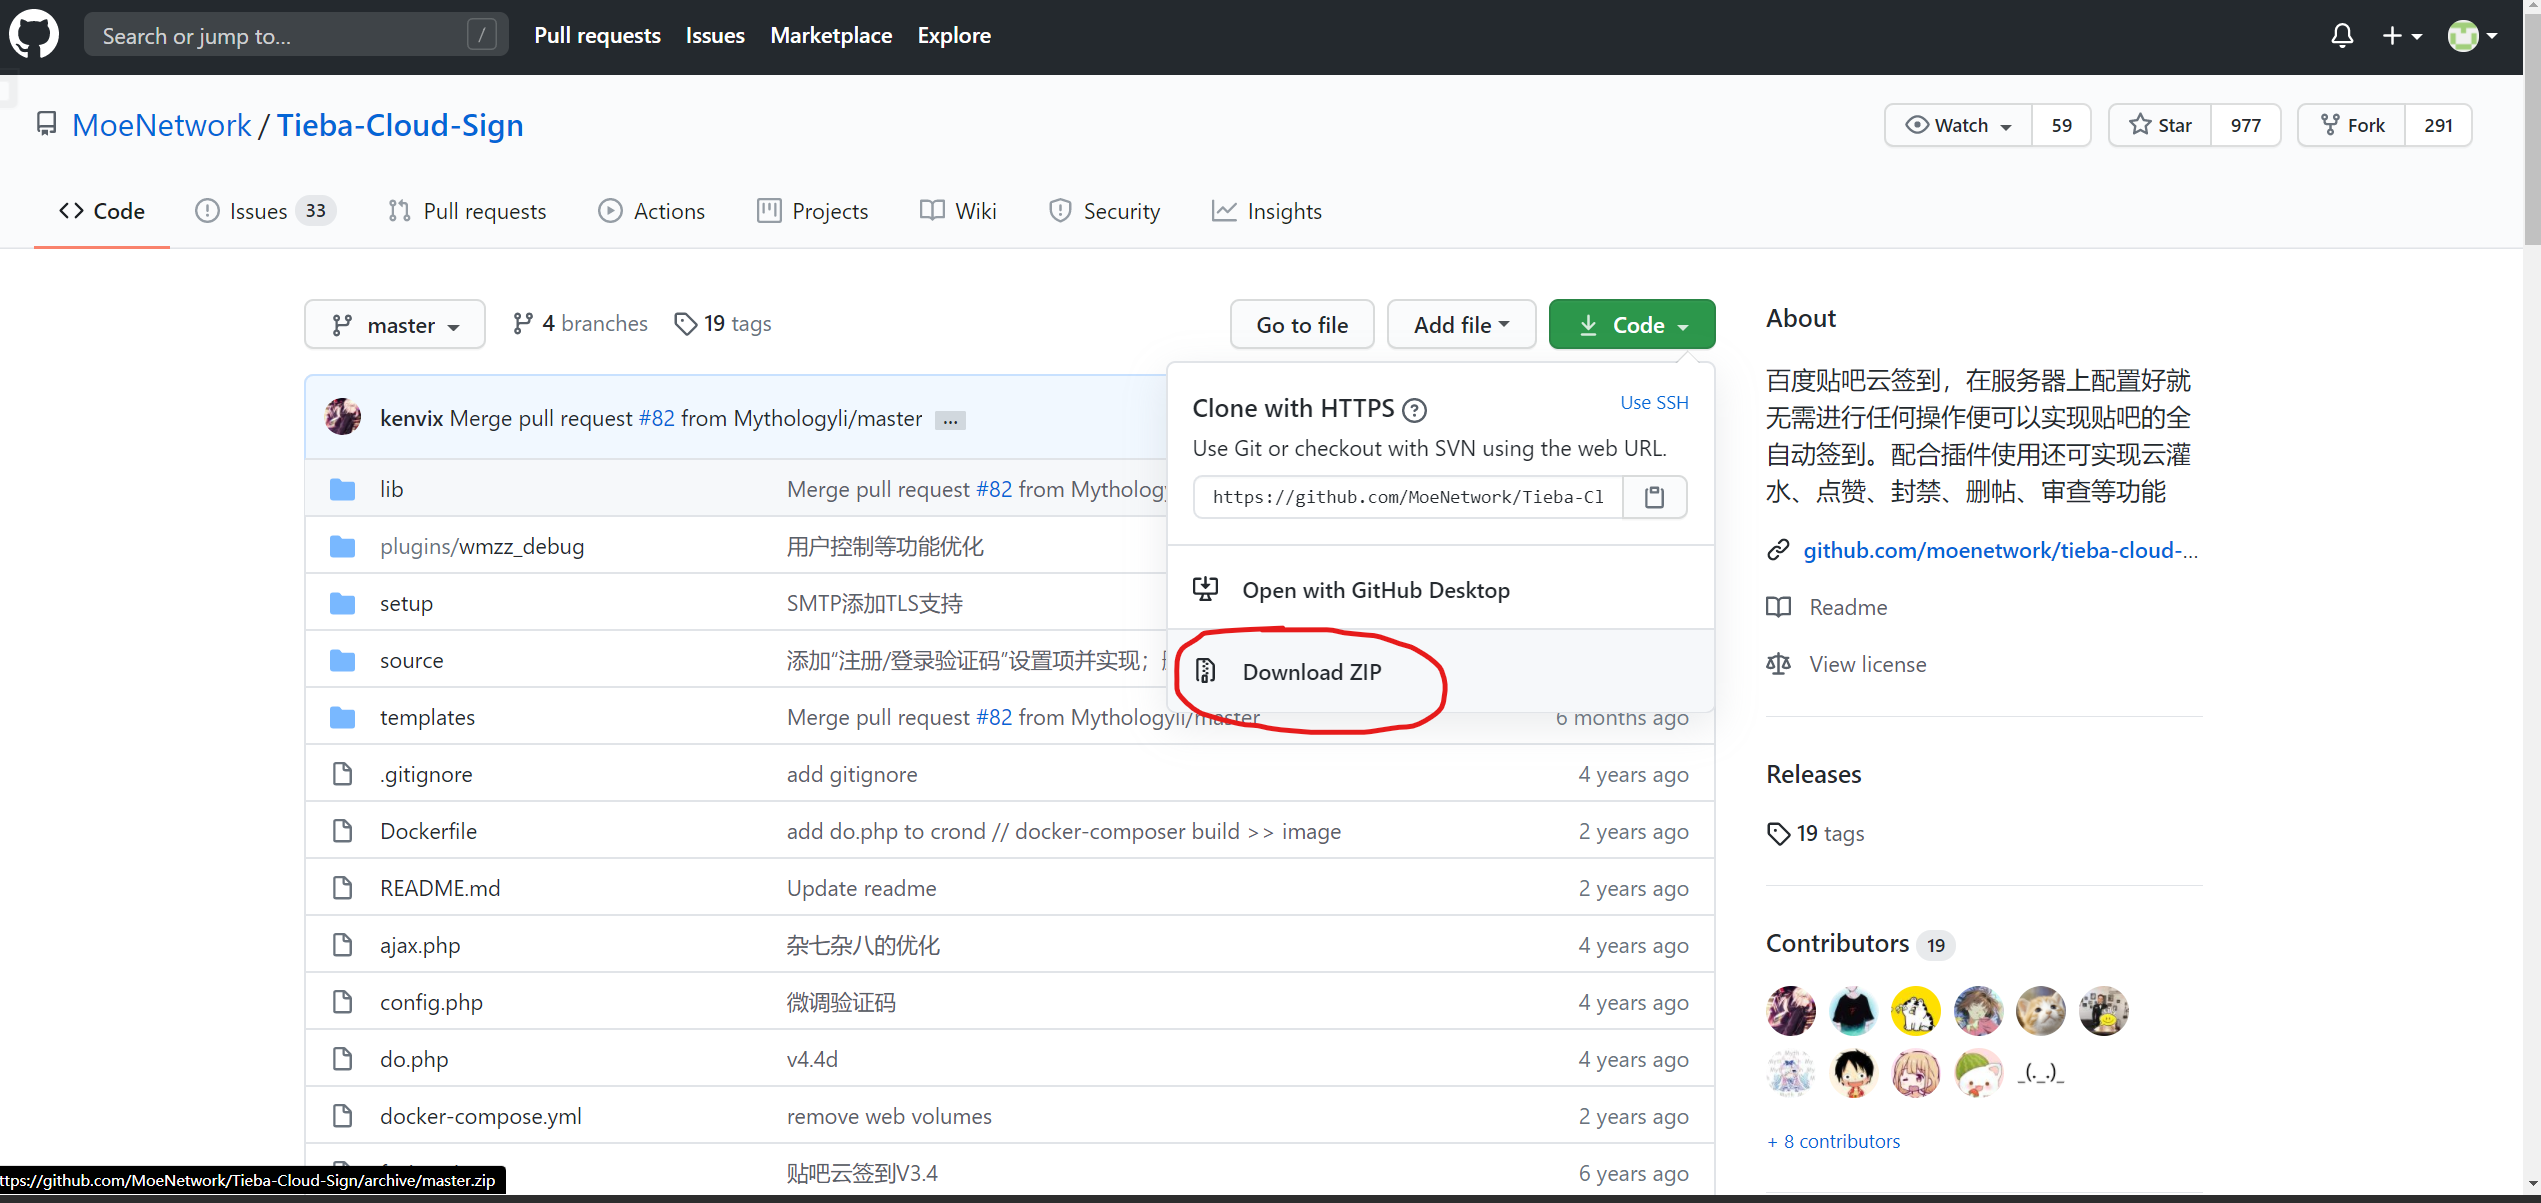Open the plugins/wmzz_debug folder

pyautogui.click(x=482, y=546)
